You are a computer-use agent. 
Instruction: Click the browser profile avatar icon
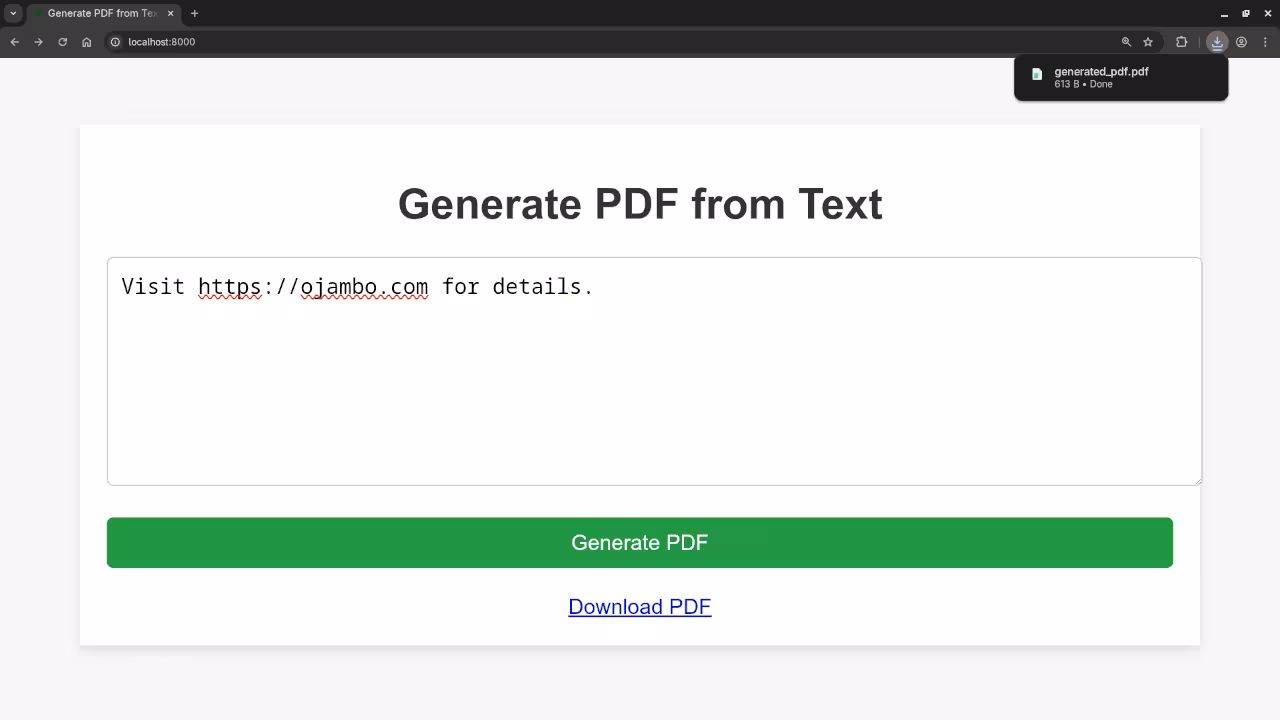tap(1241, 42)
